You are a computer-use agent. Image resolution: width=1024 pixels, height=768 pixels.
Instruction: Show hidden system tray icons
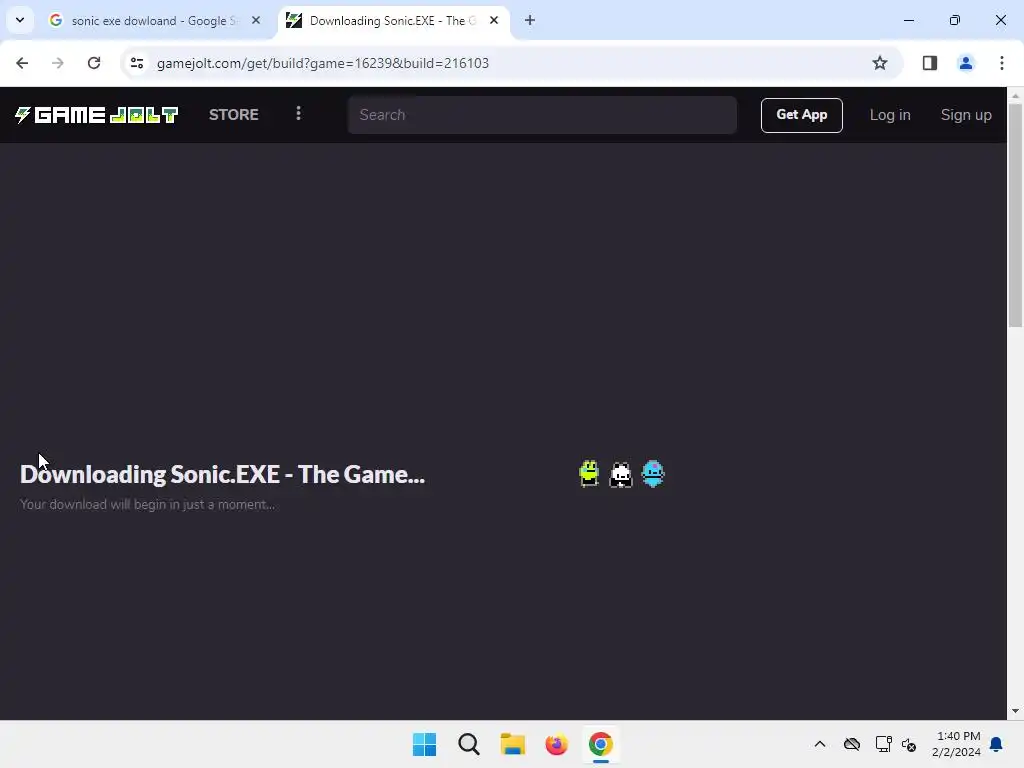click(820, 744)
